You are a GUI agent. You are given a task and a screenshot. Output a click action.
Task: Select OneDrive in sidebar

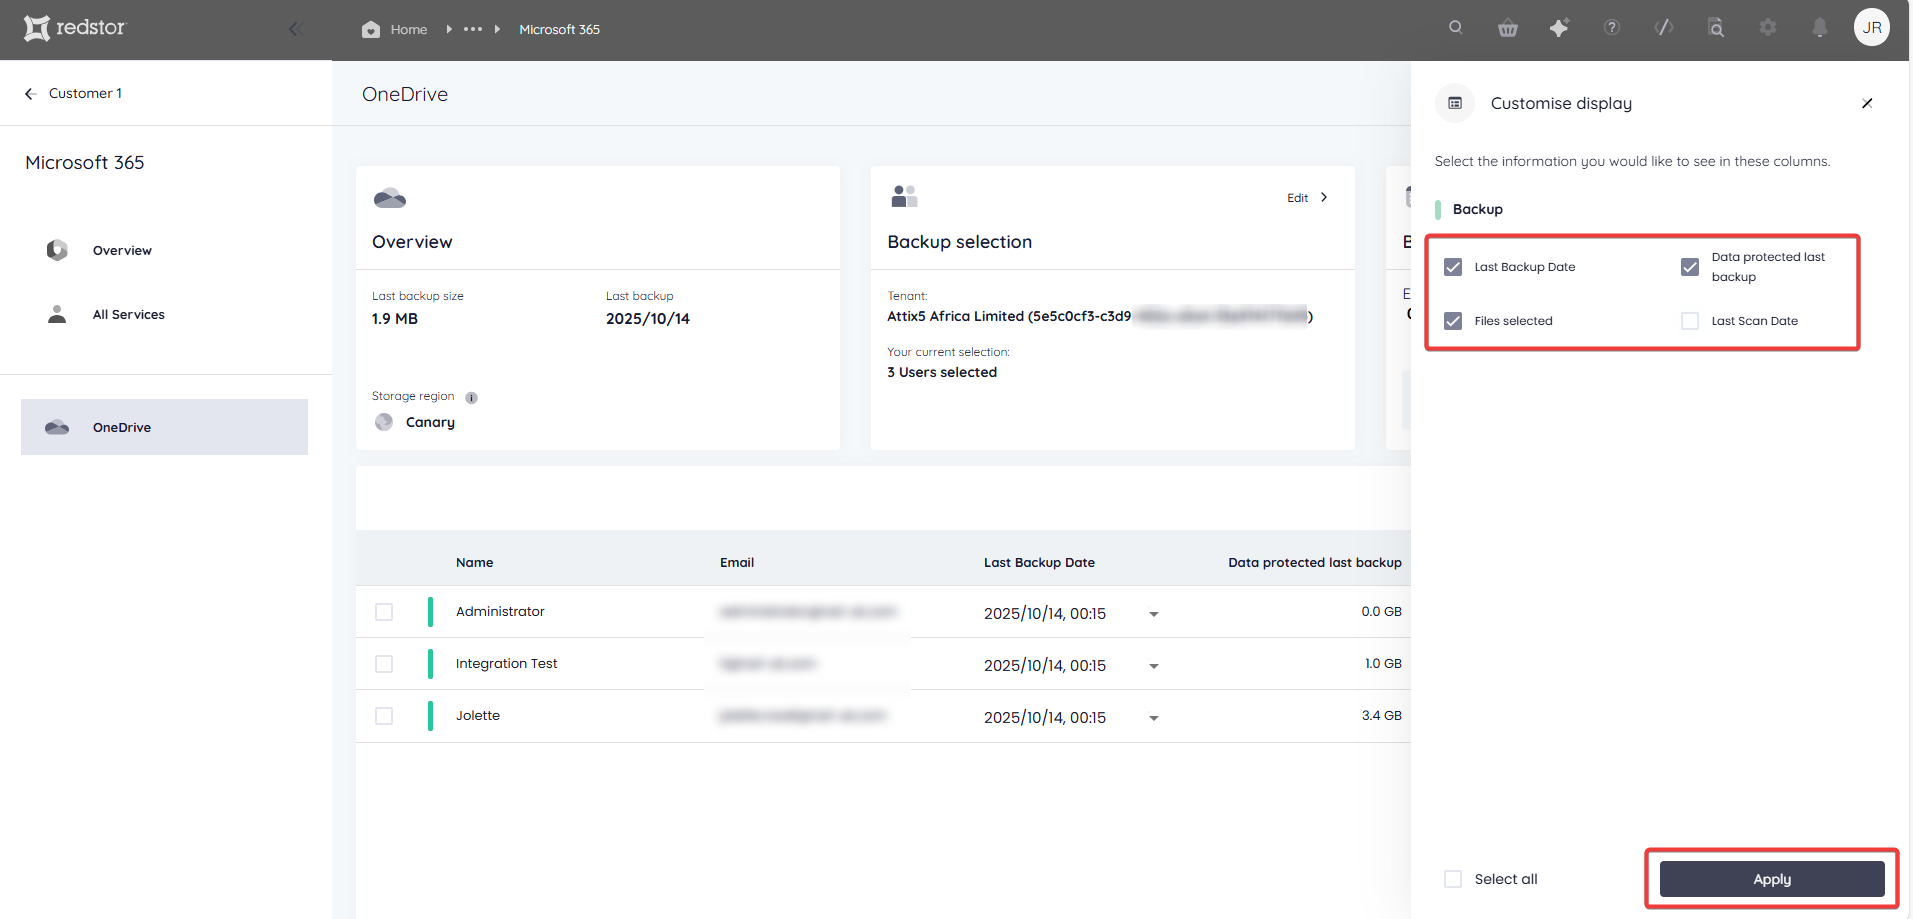pos(164,427)
